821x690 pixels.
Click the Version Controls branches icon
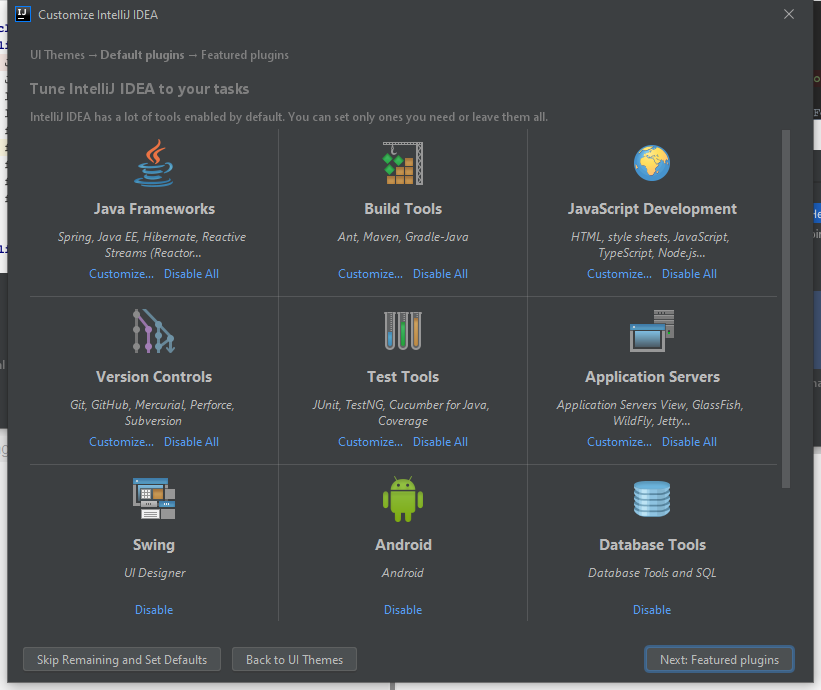[154, 331]
